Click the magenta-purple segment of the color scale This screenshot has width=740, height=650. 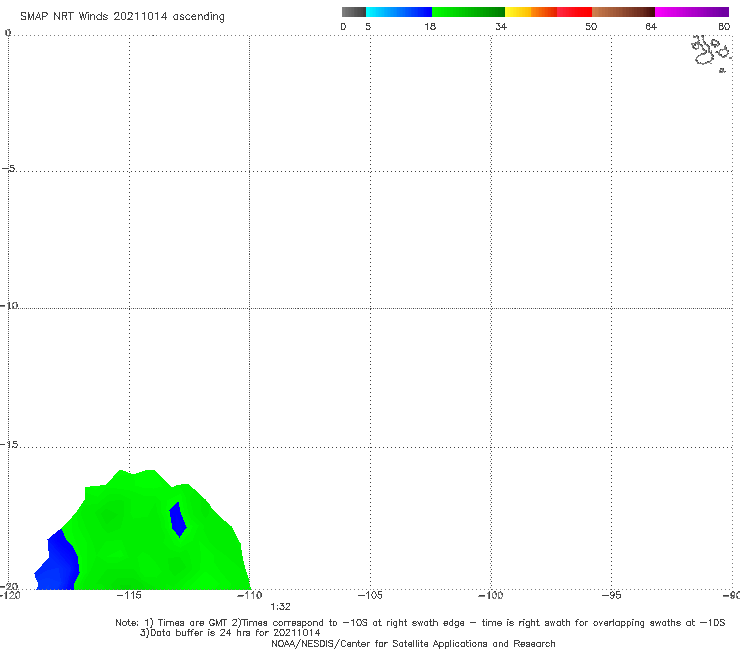[692, 12]
